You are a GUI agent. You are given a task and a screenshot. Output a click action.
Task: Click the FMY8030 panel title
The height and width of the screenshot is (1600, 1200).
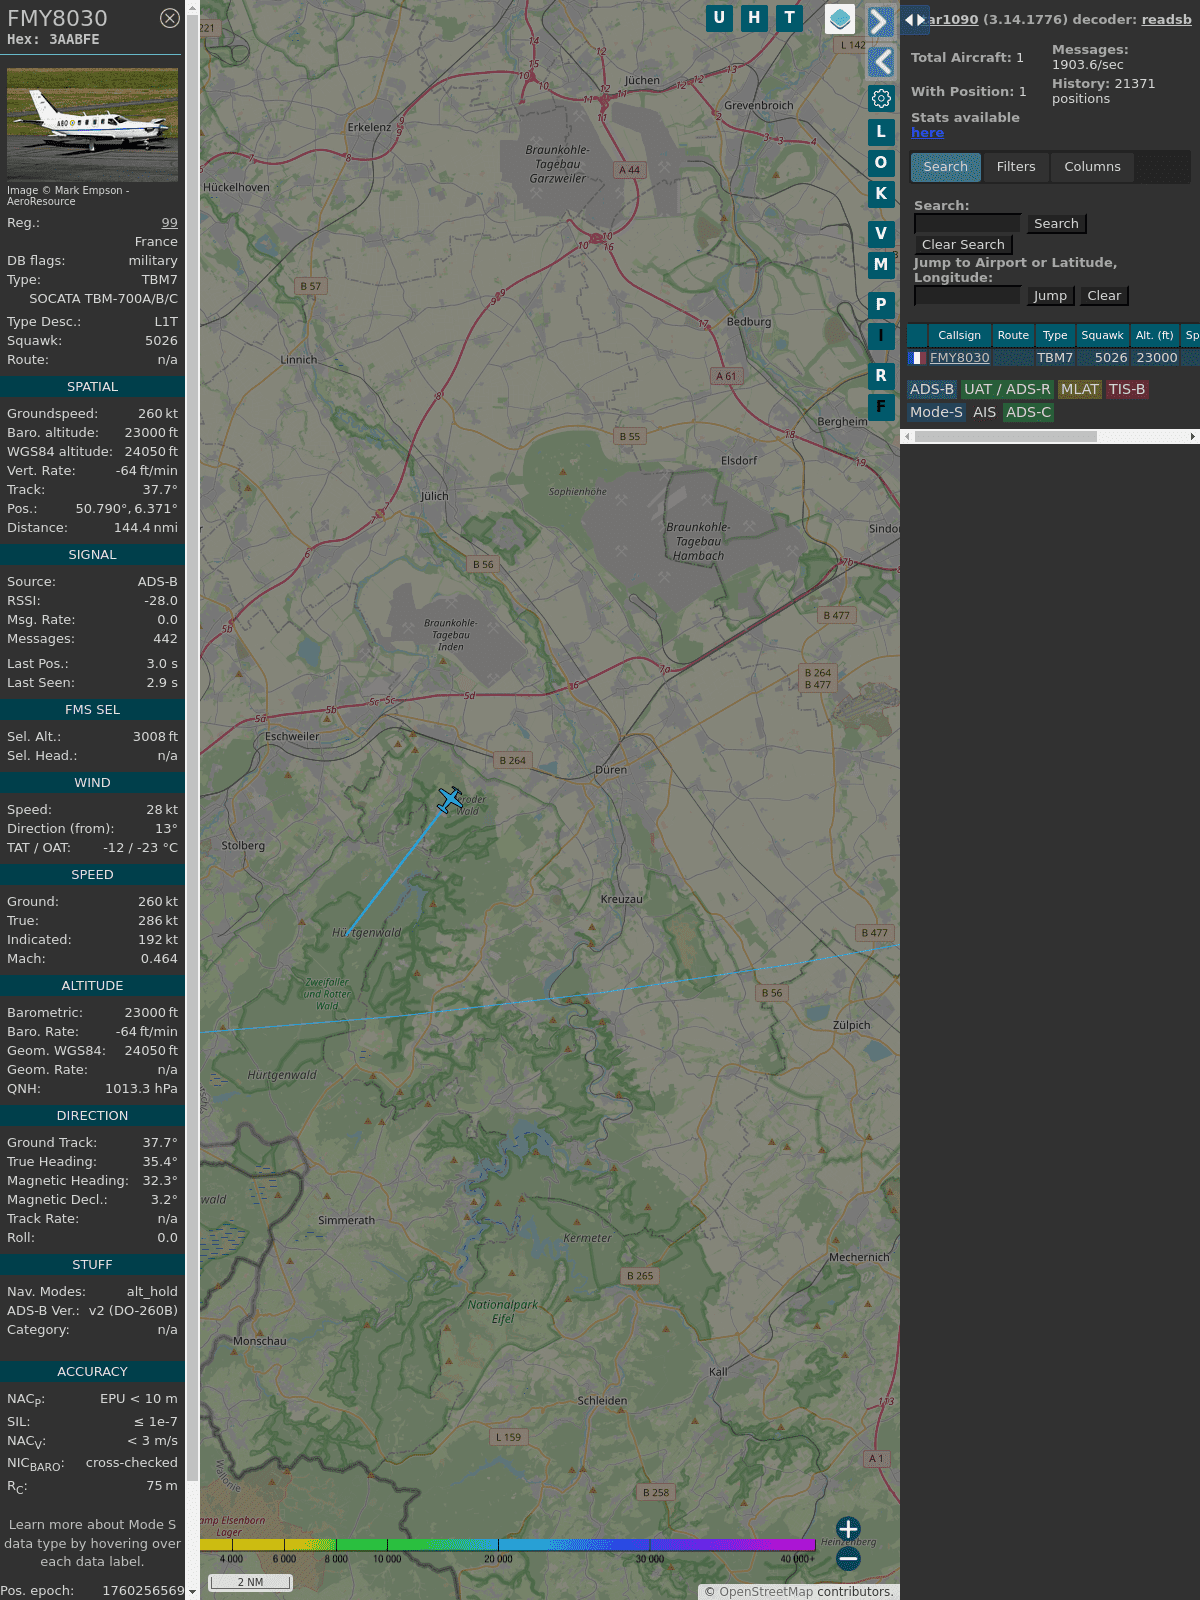pyautogui.click(x=57, y=18)
